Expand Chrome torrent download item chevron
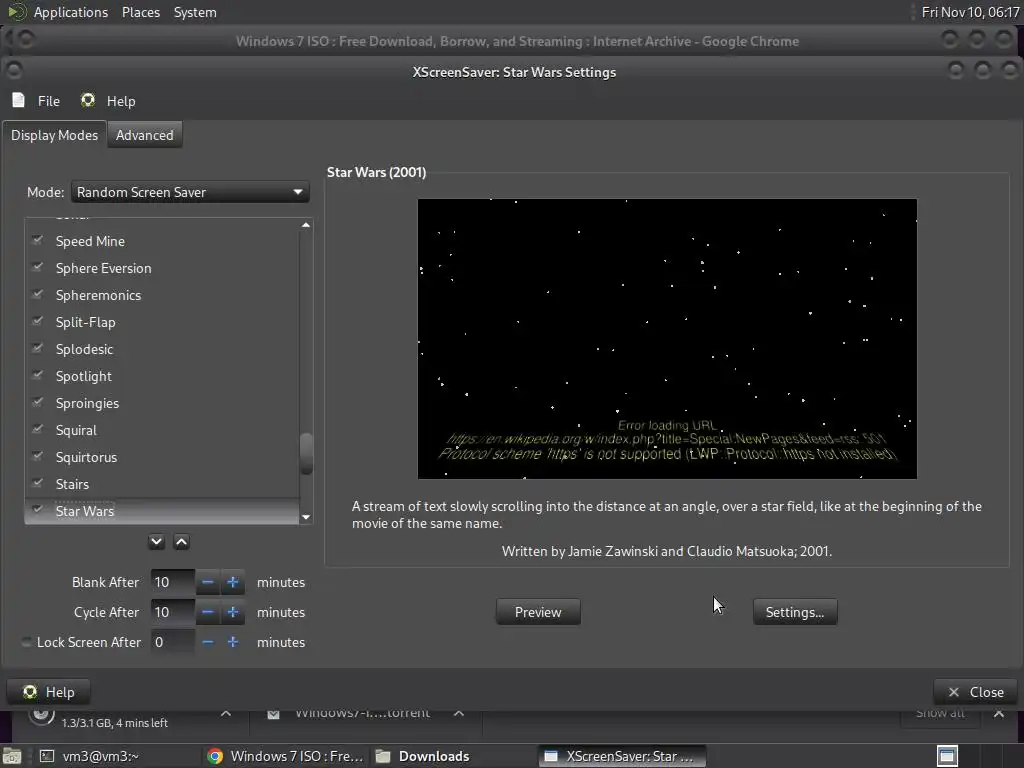Viewport: 1024px width, 768px height. [x=459, y=713]
